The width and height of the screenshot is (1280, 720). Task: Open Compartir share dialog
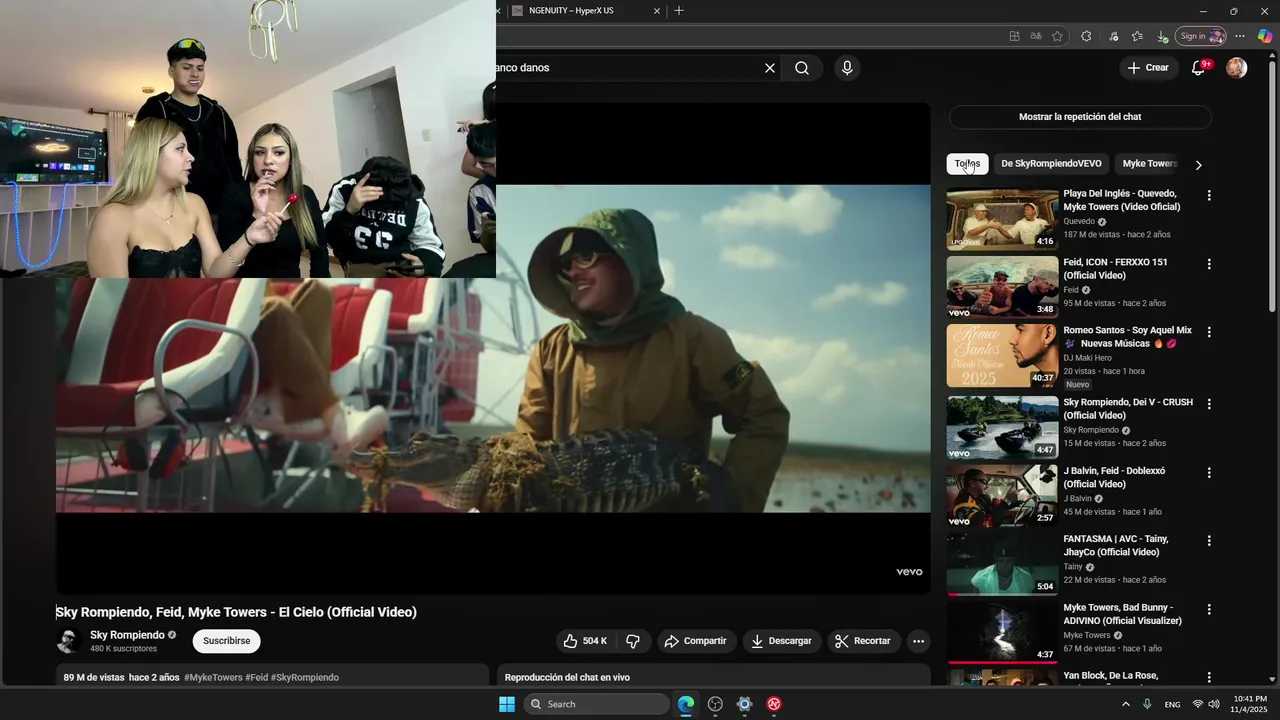696,641
